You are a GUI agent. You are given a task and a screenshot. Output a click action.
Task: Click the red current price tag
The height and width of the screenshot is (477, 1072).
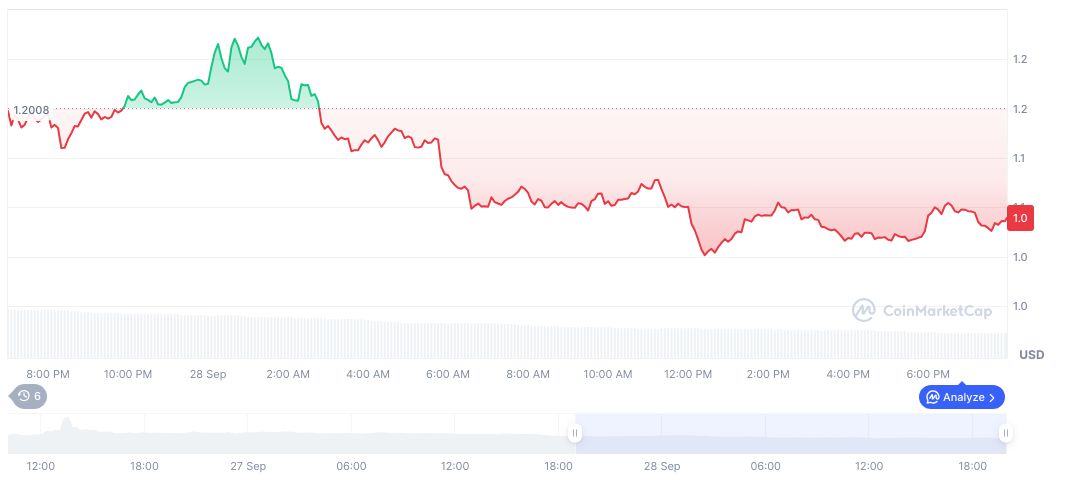coord(1020,217)
